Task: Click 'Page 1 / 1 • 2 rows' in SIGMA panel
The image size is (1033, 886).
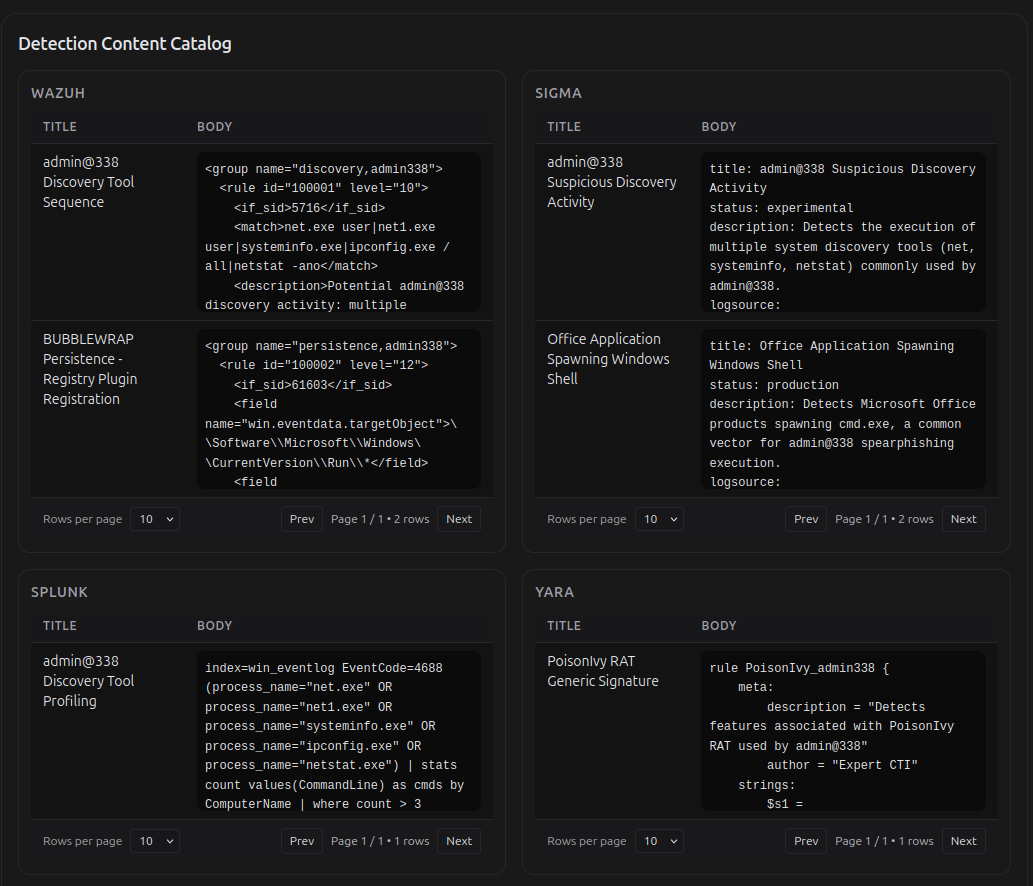Action: tap(884, 519)
